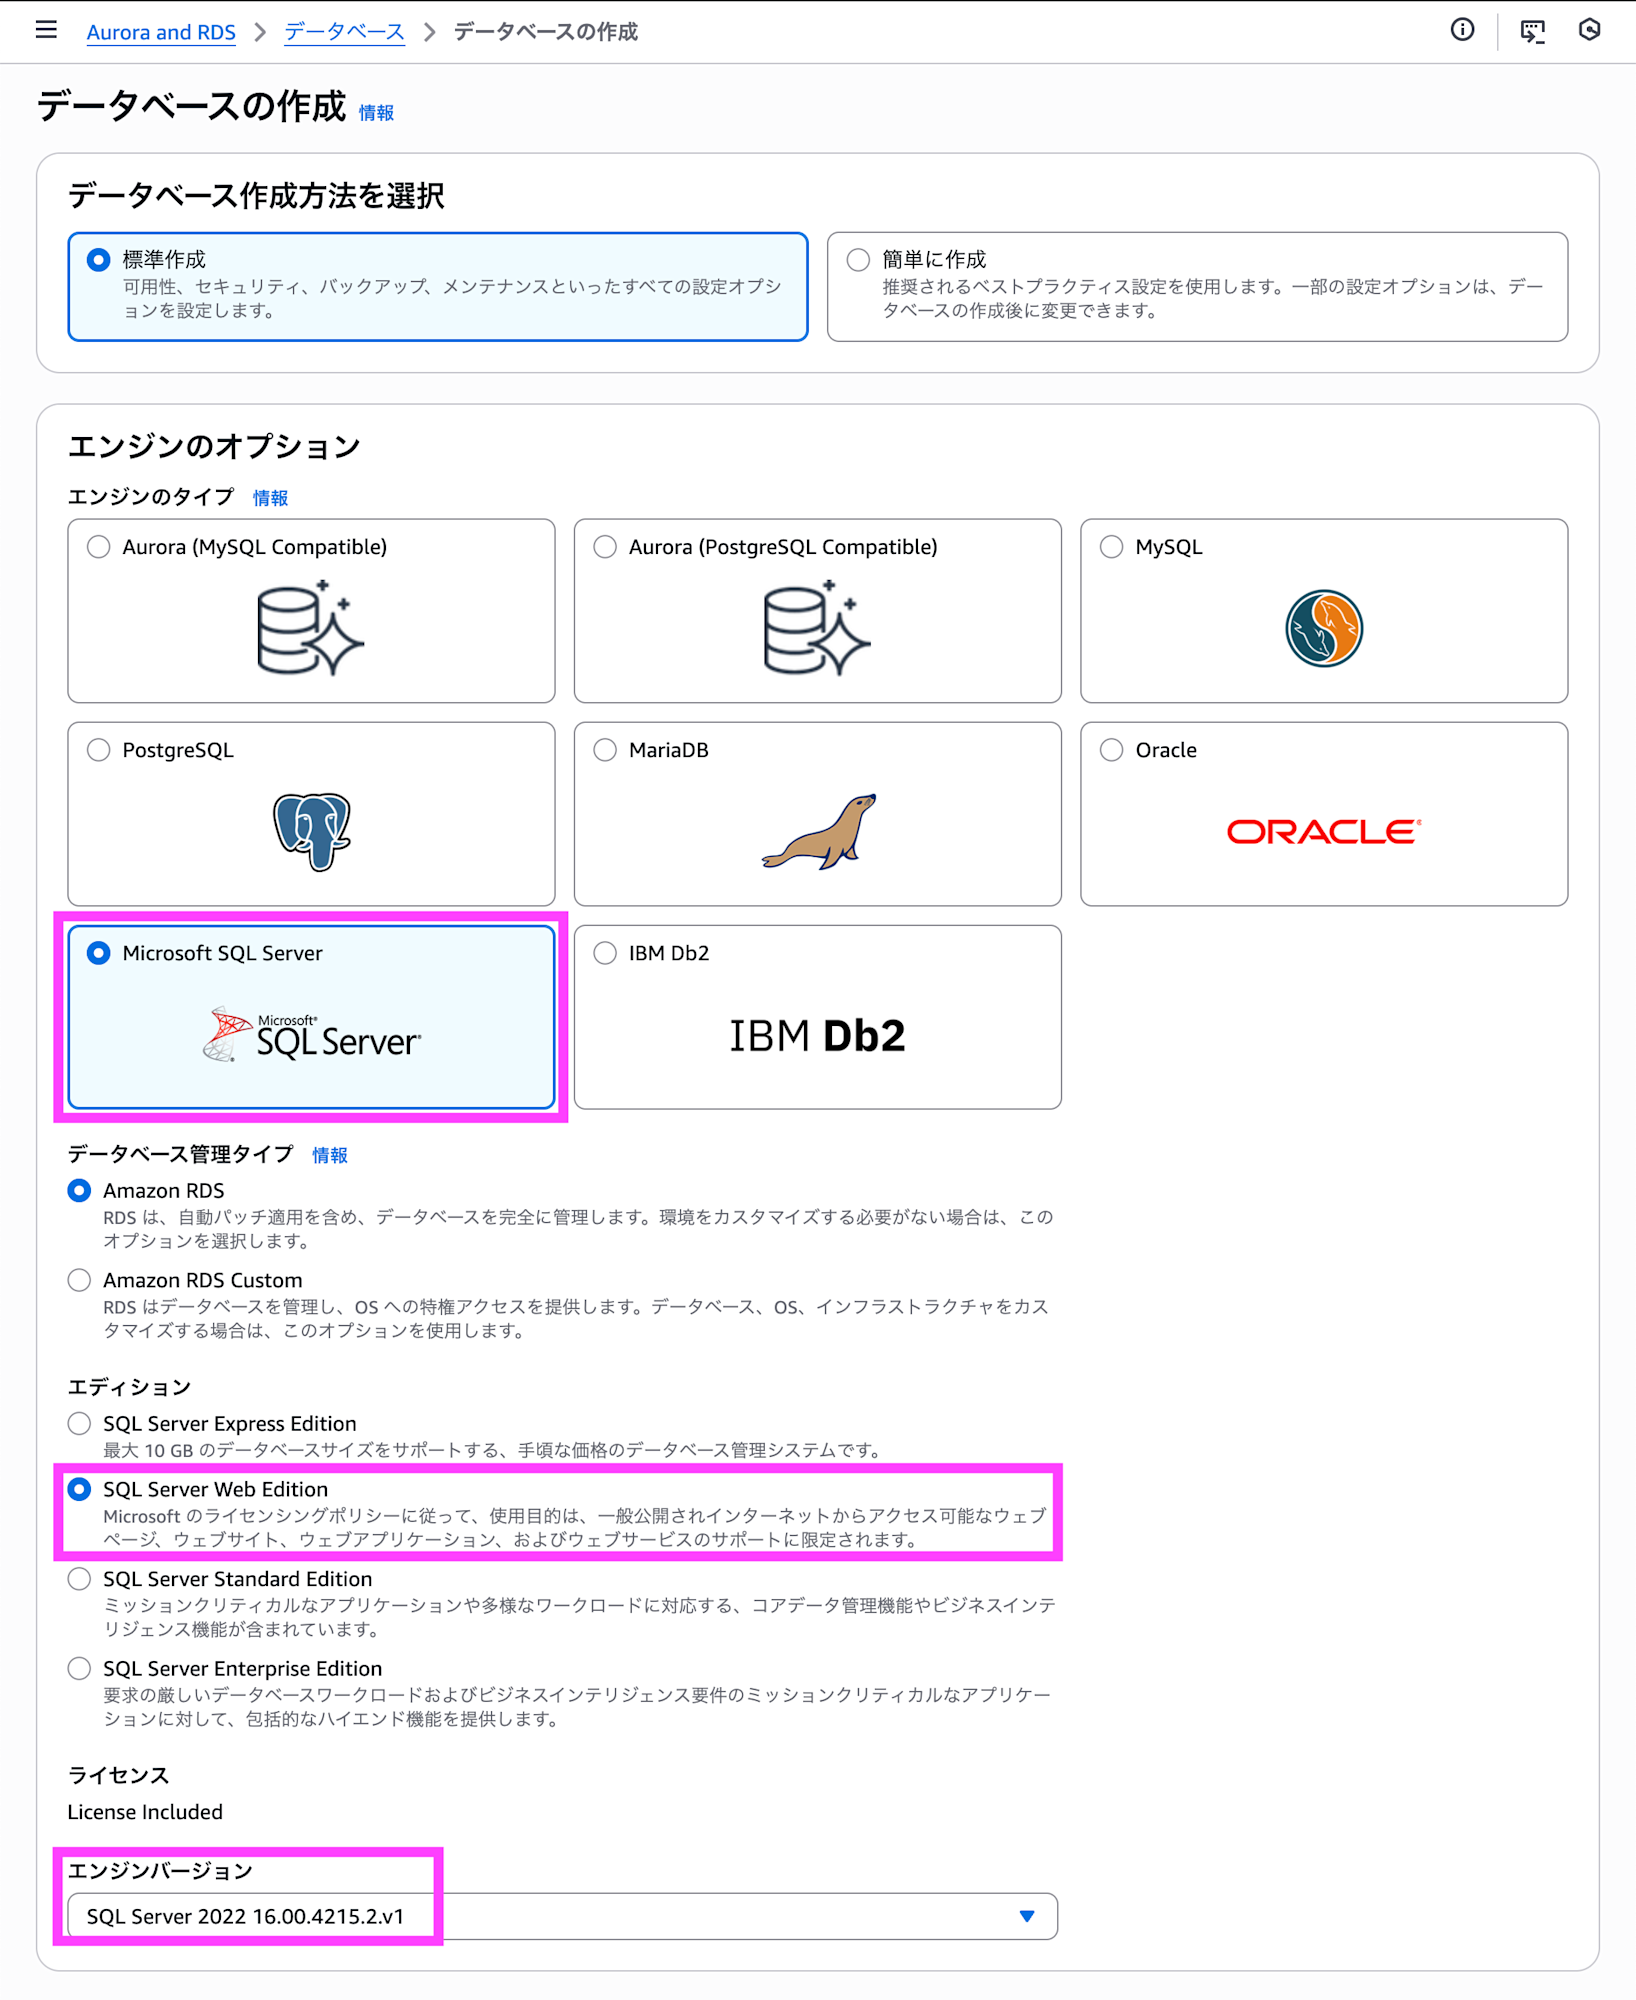The width and height of the screenshot is (1636, 2000).
Task: Click the info circle icon at top right
Action: 1462,30
